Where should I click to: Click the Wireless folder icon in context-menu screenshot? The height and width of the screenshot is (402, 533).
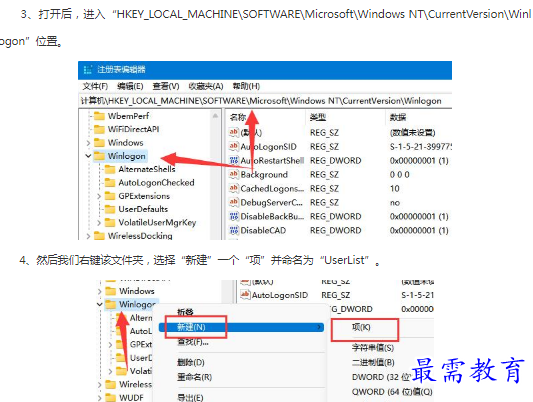pos(111,384)
